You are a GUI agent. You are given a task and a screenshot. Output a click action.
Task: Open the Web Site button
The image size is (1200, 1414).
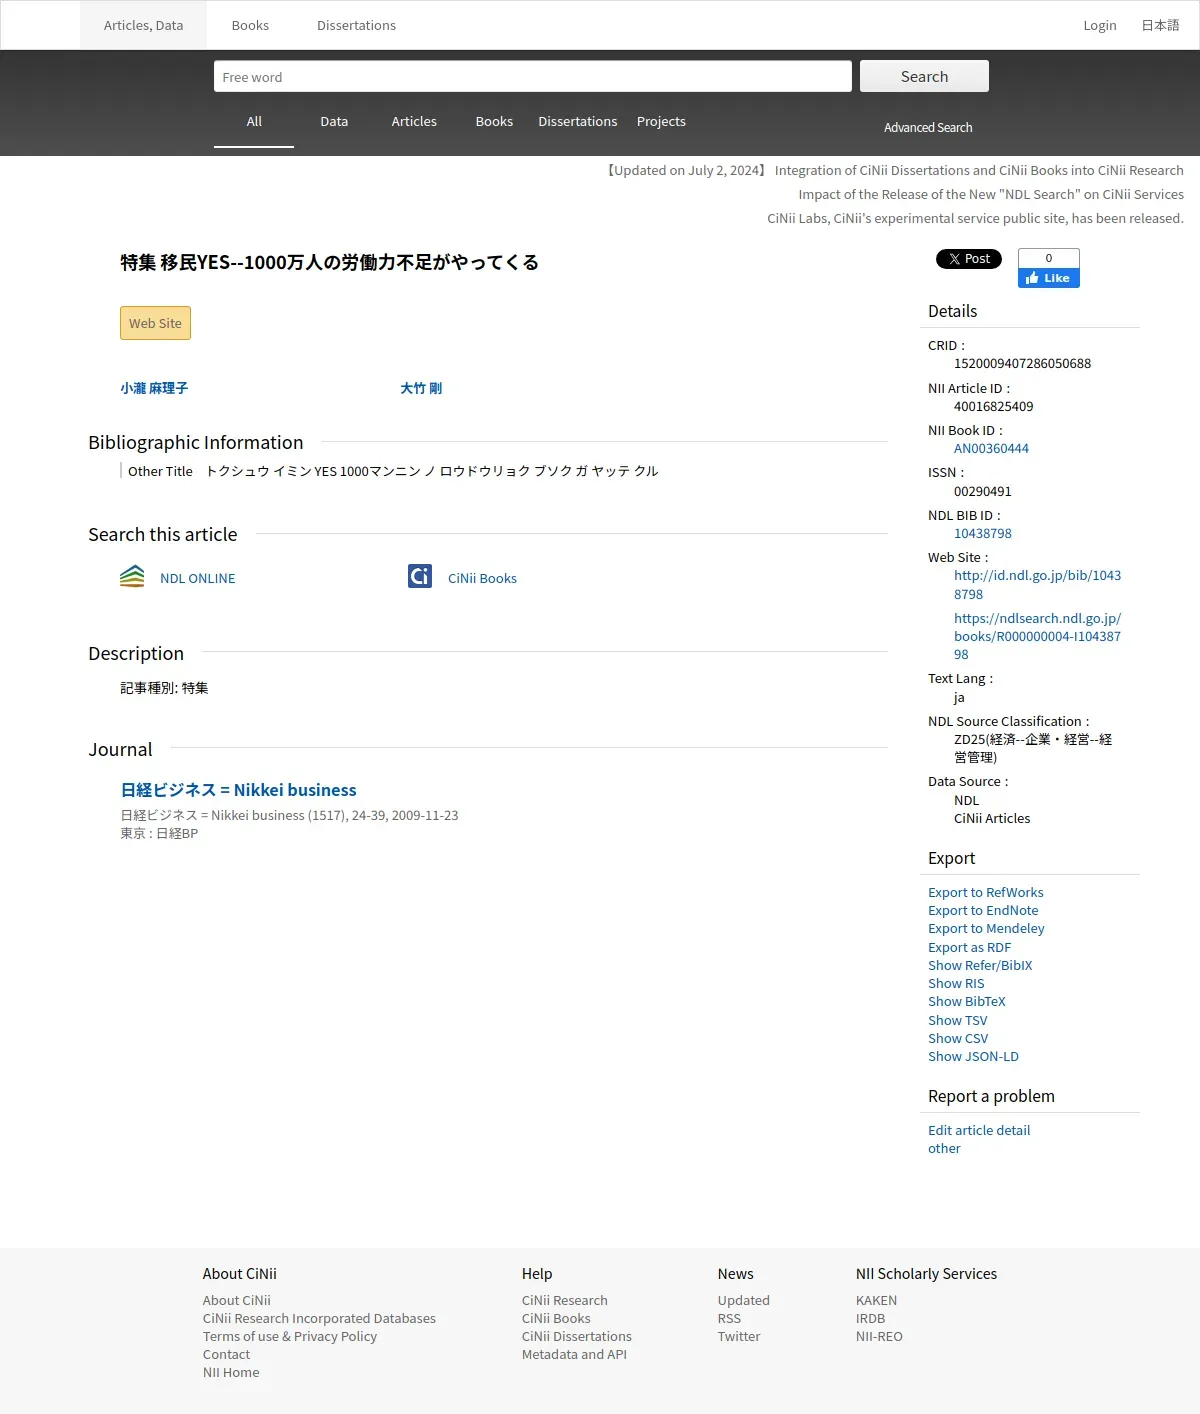[155, 323]
